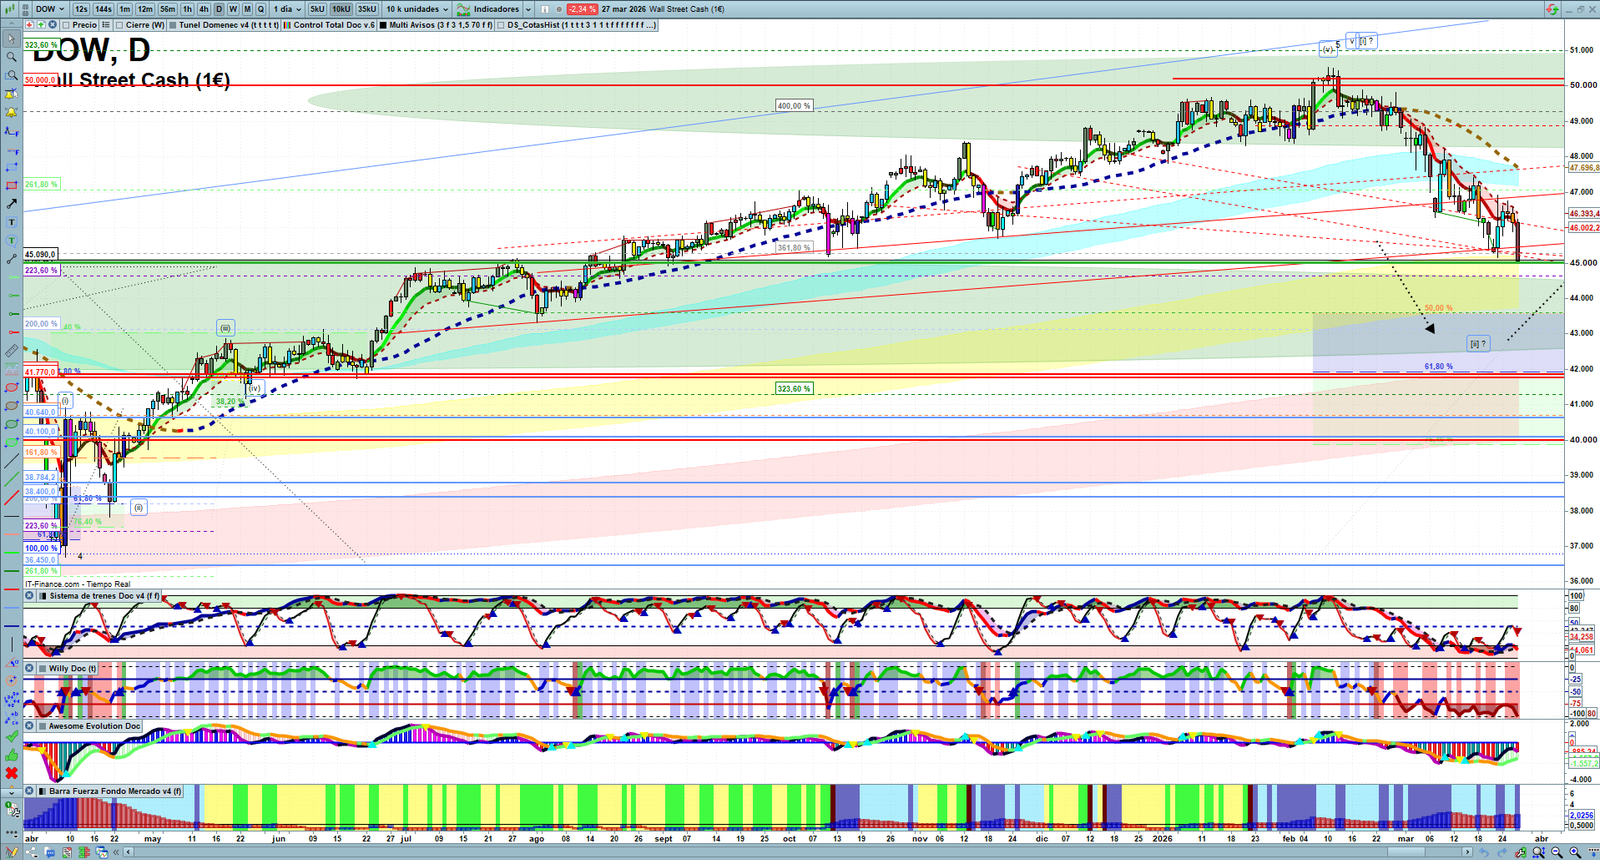Pick the arrow drawing tool
Image resolution: width=1600 pixels, height=860 pixels.
click(x=11, y=204)
